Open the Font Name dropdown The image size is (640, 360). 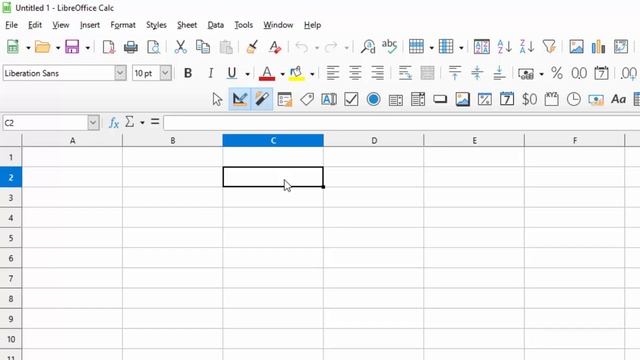click(x=120, y=73)
